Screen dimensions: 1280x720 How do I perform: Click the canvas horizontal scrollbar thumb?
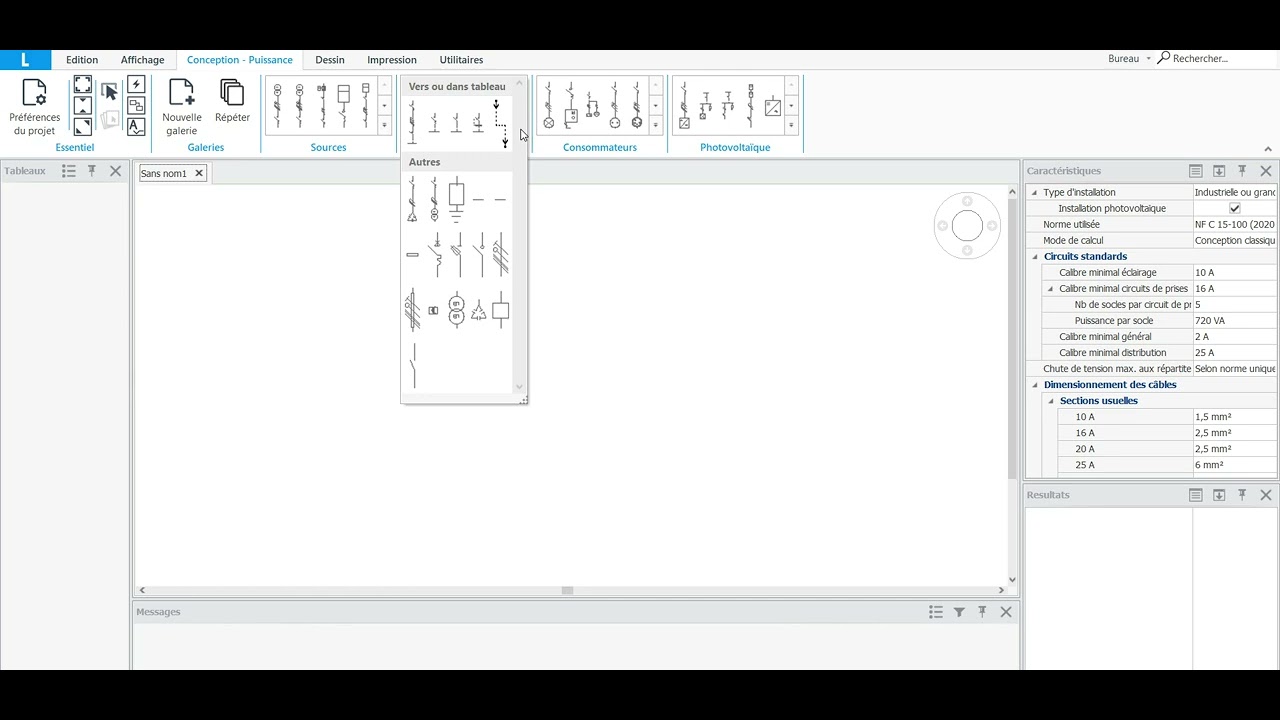(x=567, y=591)
